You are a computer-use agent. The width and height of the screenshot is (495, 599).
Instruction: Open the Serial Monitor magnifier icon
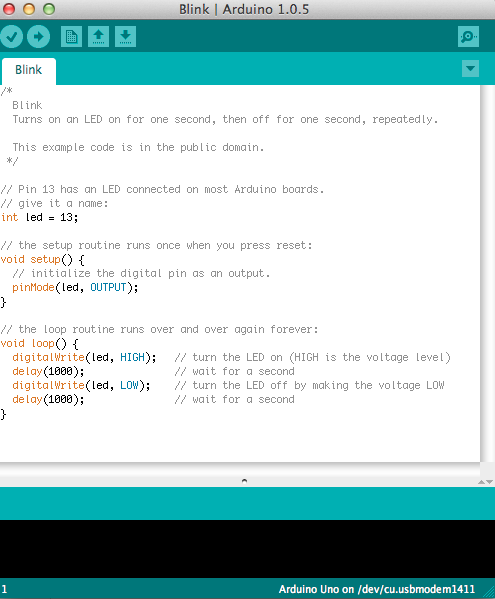pyautogui.click(x=468, y=37)
